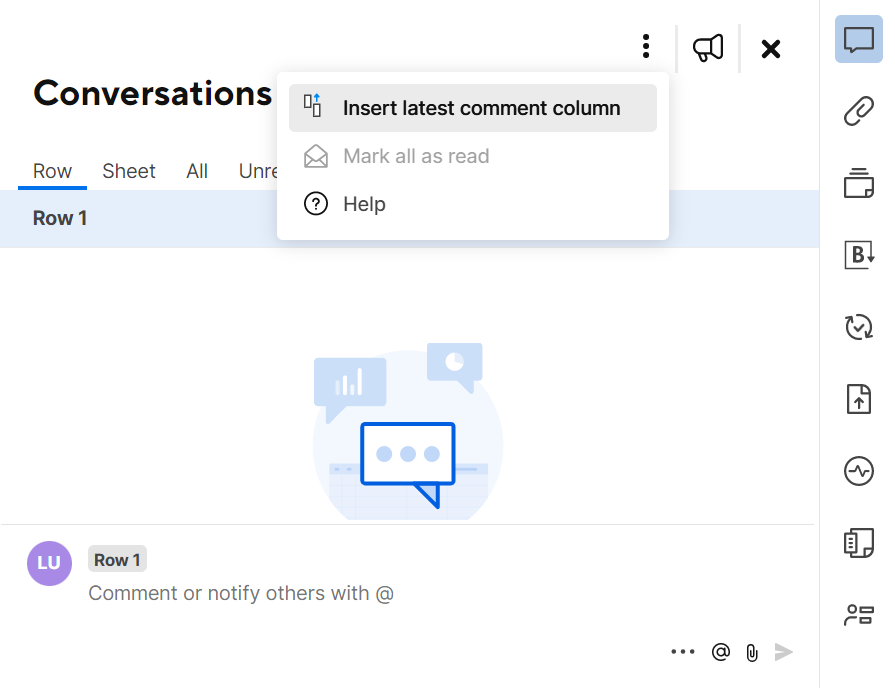This screenshot has width=895, height=688.
Task: Send the comment with the arrow icon
Action: pos(784,652)
